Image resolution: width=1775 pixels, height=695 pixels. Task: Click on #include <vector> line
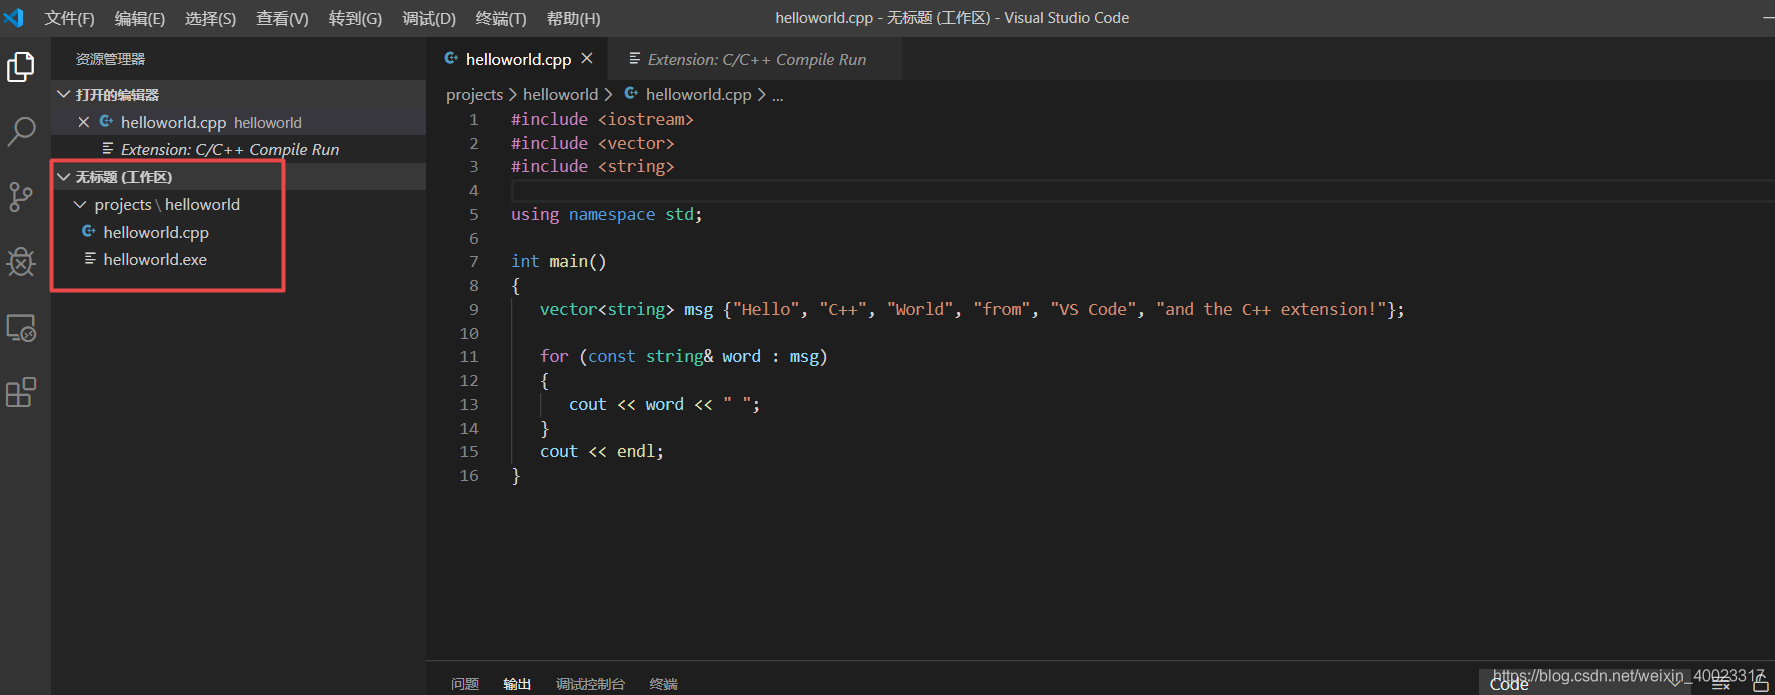[x=593, y=143]
